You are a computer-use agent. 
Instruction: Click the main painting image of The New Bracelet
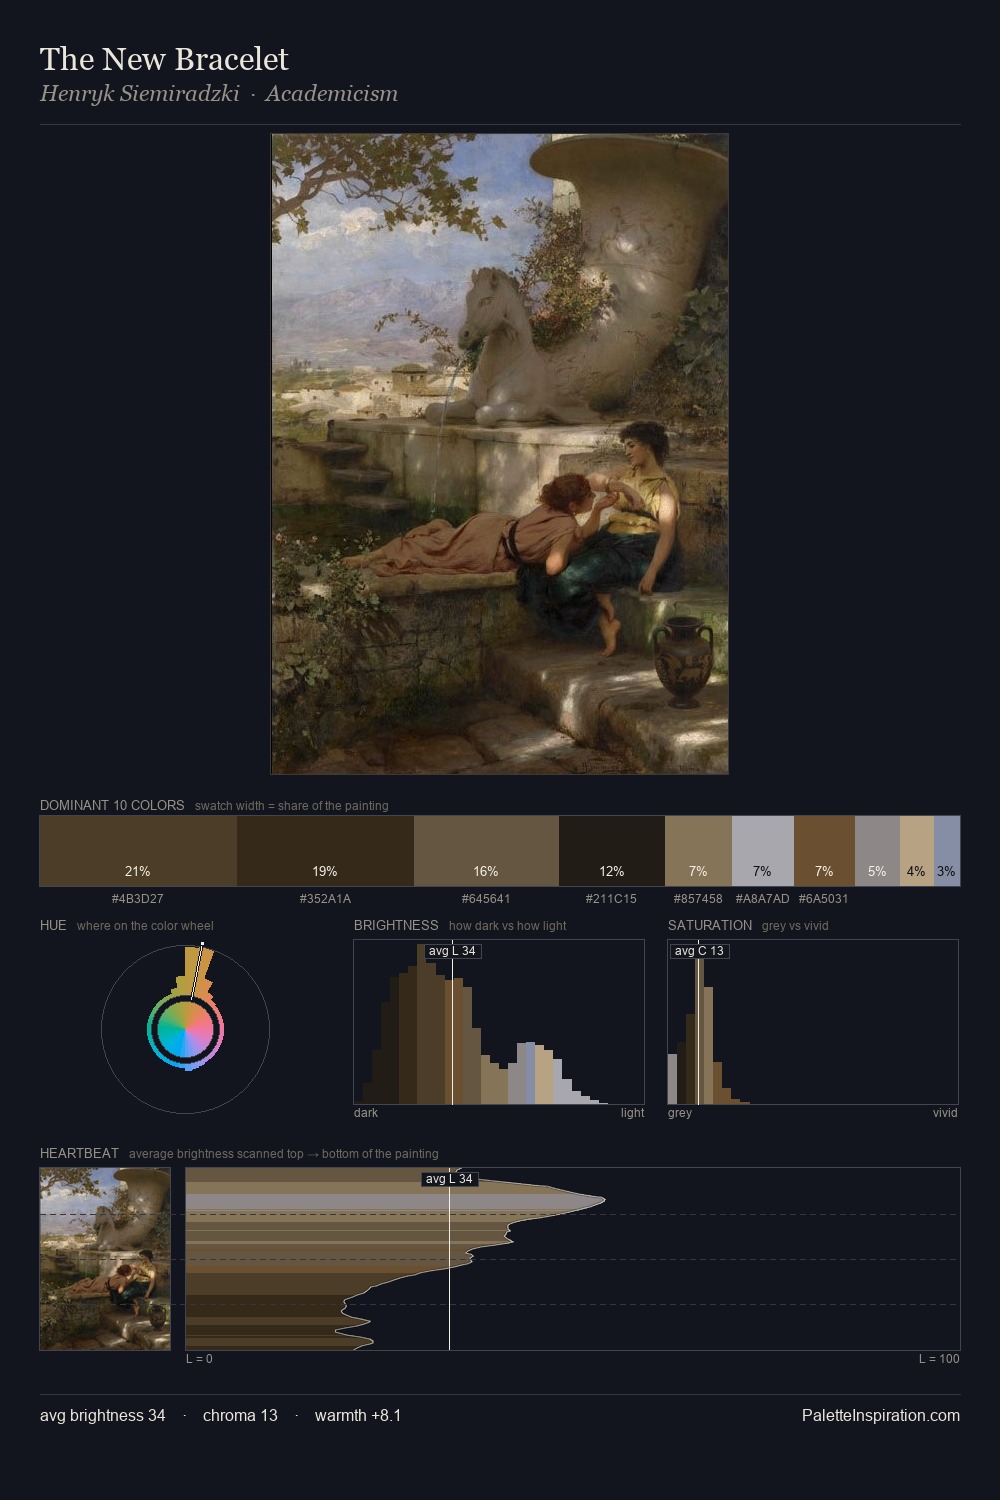[x=500, y=454]
